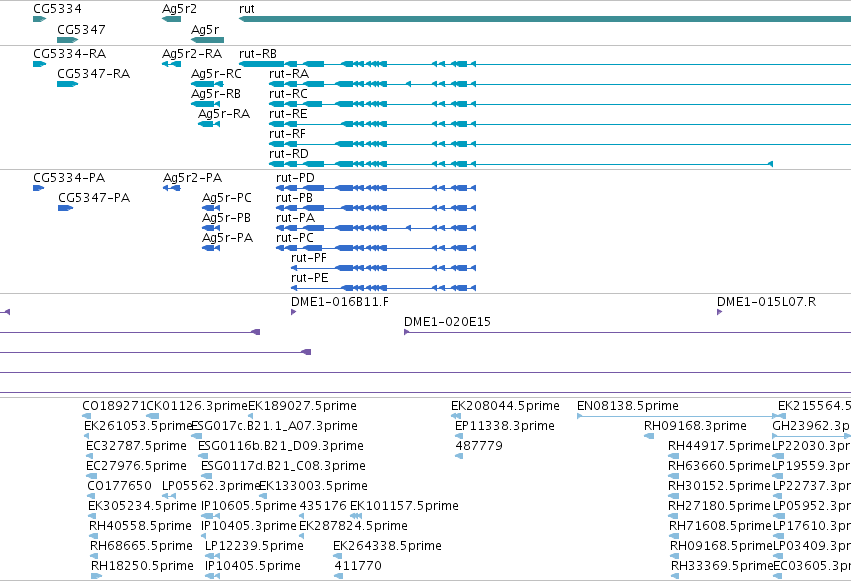Select clone end DME1-016B11.F
Image resolution: width=851 pixels, height=581 pixels.
coord(340,302)
